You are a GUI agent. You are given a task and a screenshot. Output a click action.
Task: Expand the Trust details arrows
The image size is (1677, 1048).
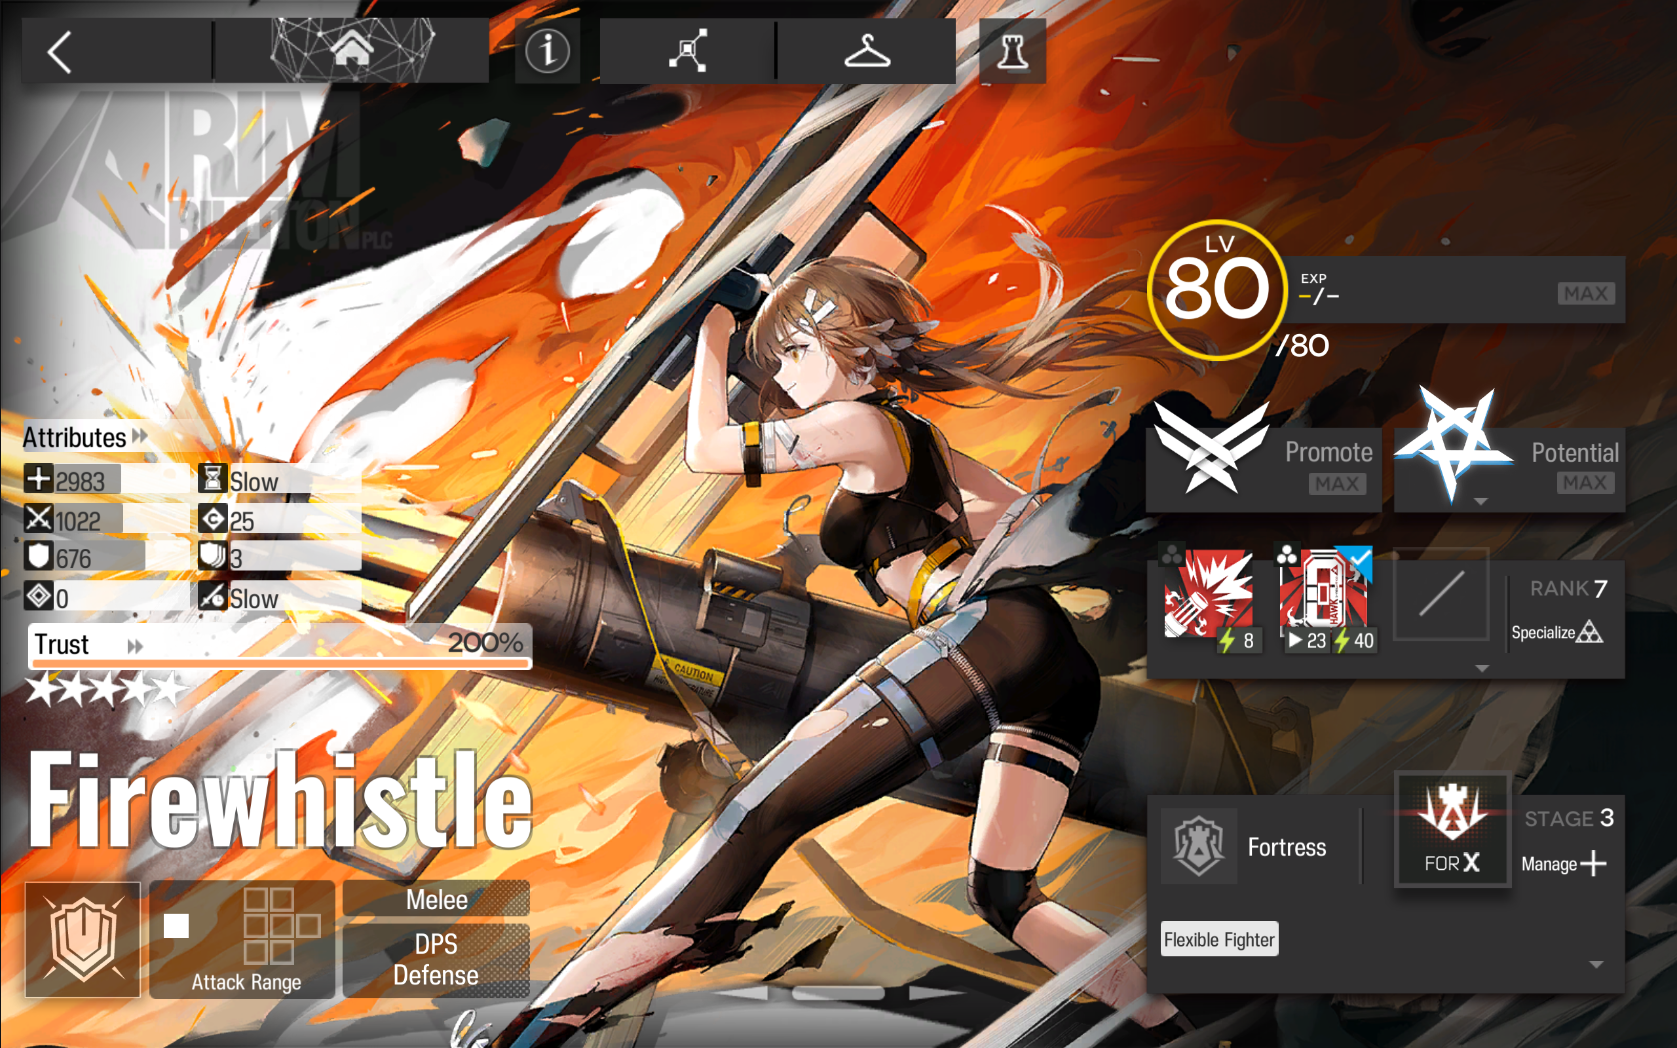(x=135, y=646)
